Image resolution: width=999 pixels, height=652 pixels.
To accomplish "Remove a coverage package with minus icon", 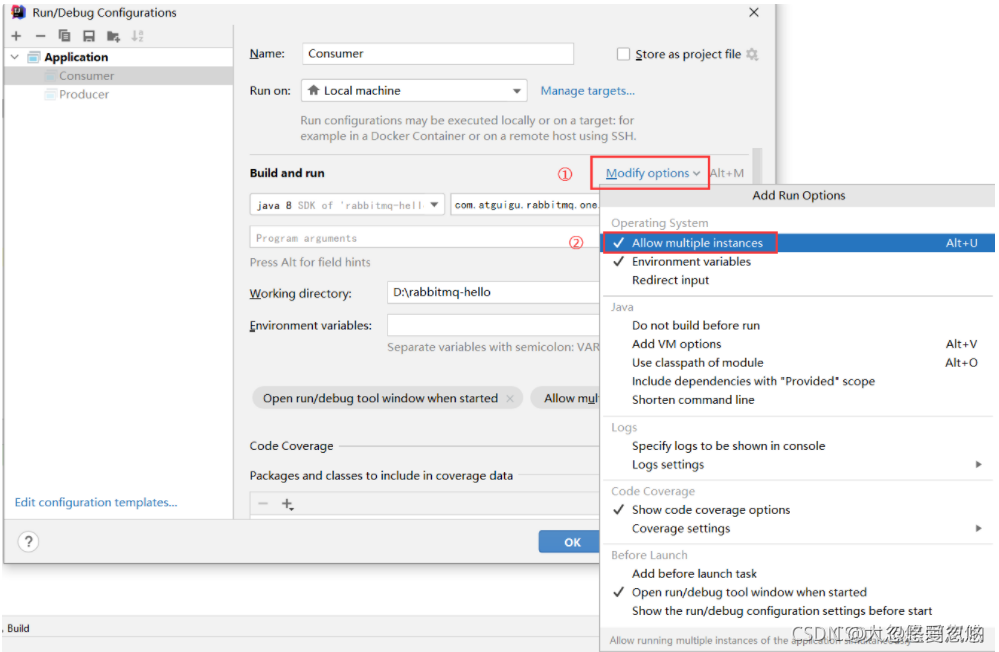I will pos(262,504).
